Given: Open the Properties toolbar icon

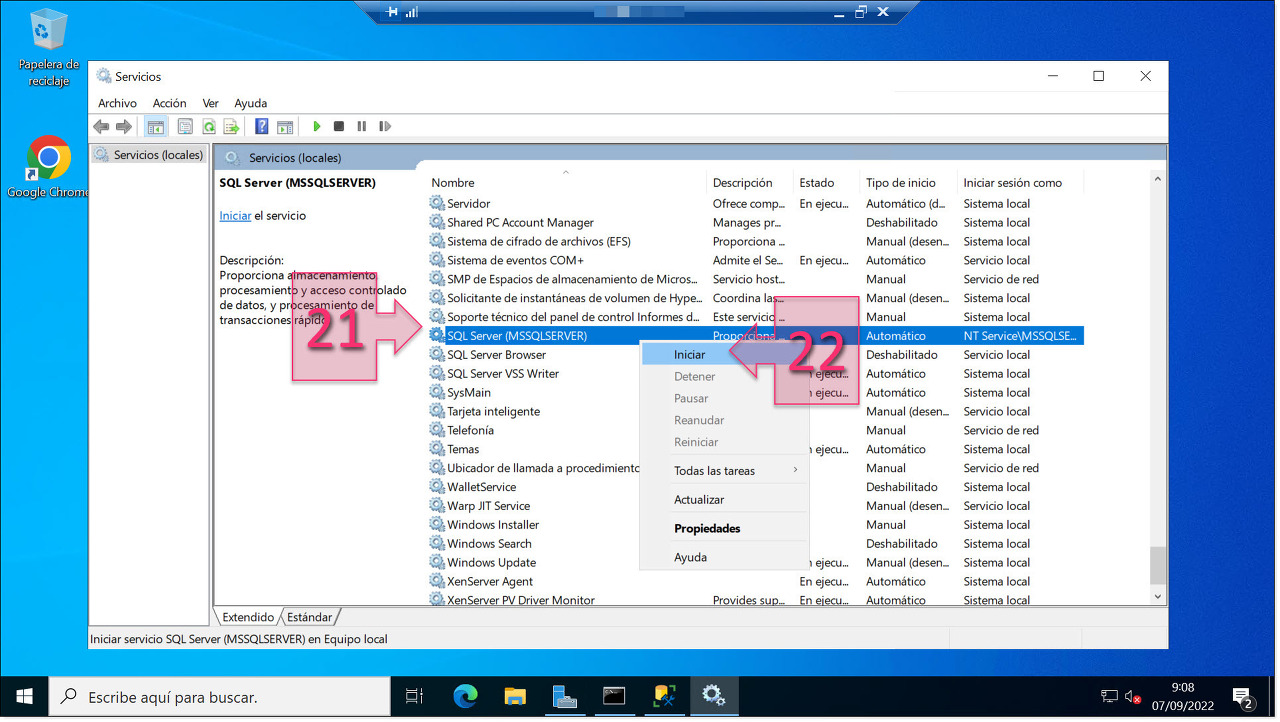Looking at the screenshot, I should pos(185,127).
